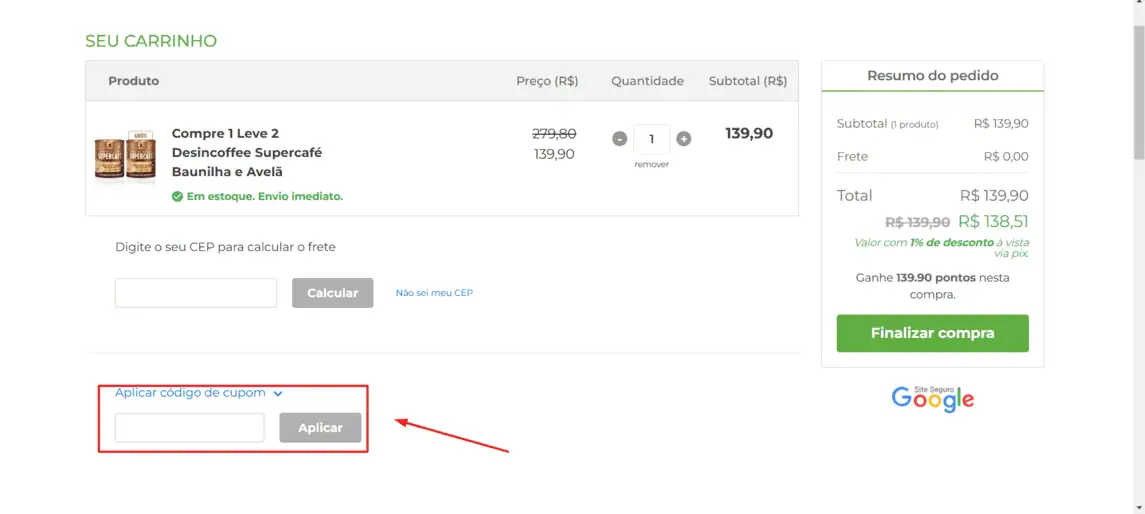Select the 'Resumo do pedido' heading
The height and width of the screenshot is (514, 1145).
(x=933, y=76)
